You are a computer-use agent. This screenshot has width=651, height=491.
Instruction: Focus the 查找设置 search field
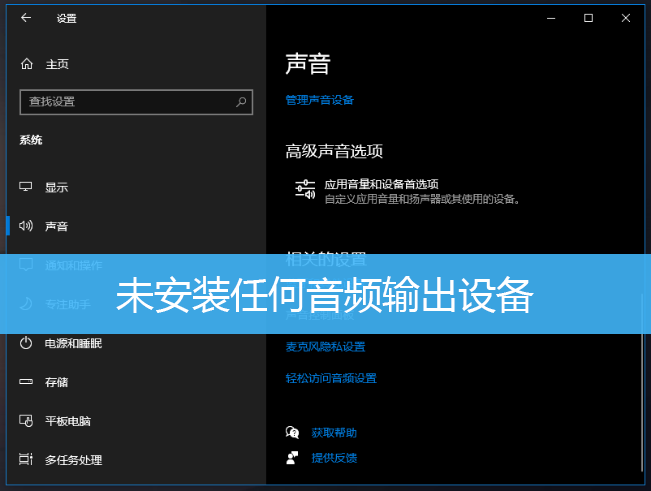point(125,101)
